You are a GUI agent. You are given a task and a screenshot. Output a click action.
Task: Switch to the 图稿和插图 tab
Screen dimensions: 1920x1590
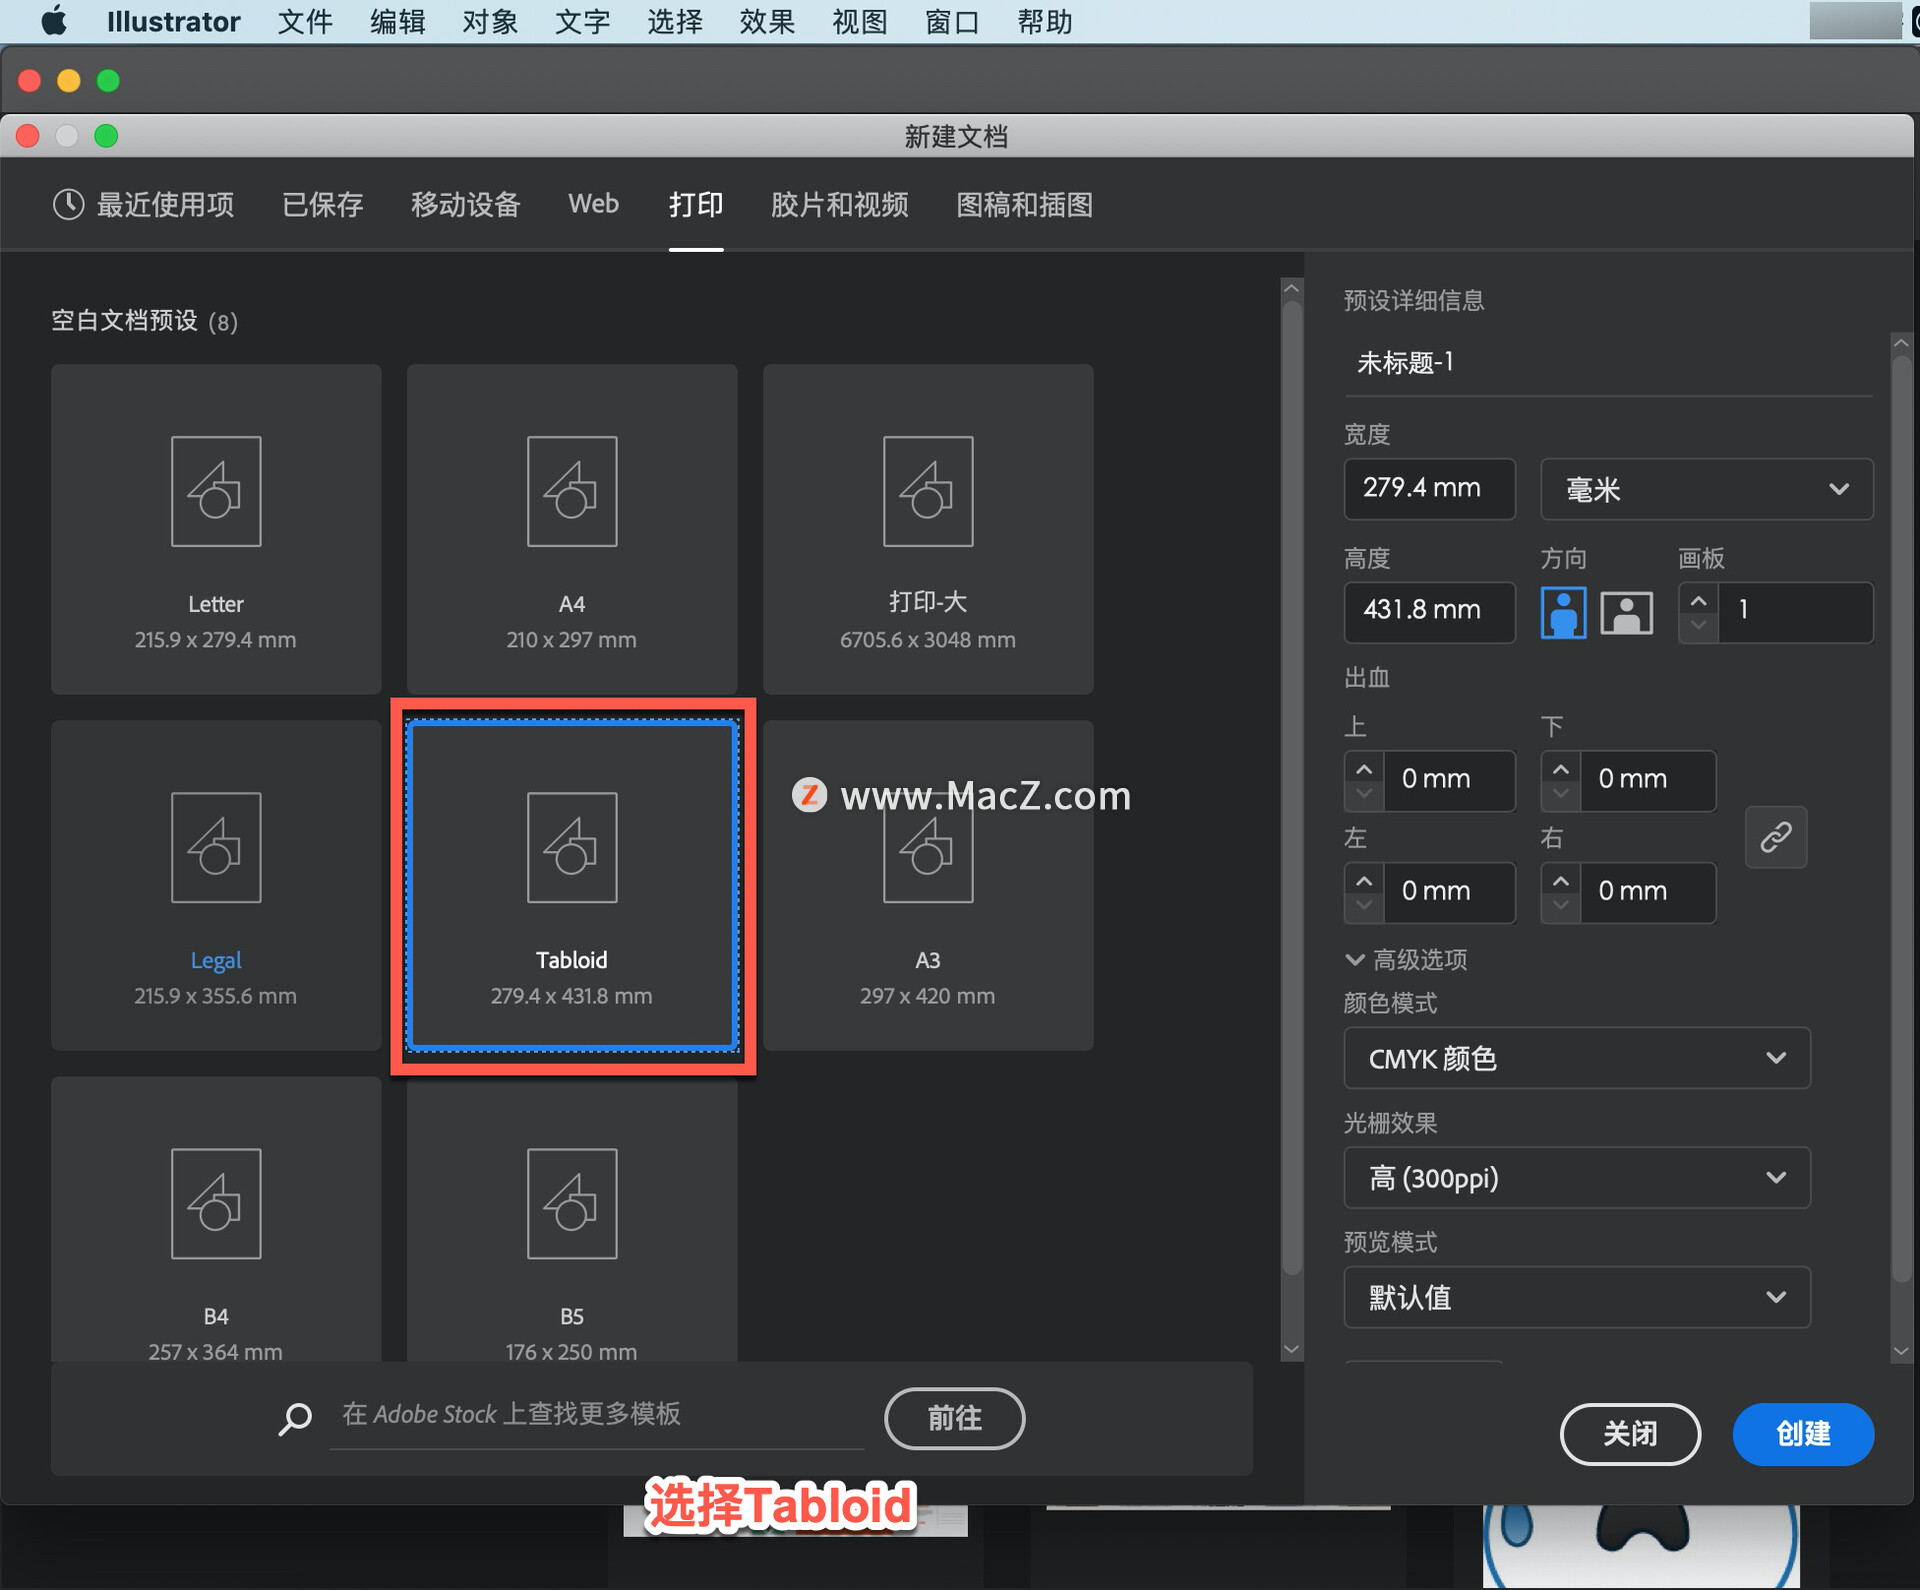coord(1024,205)
